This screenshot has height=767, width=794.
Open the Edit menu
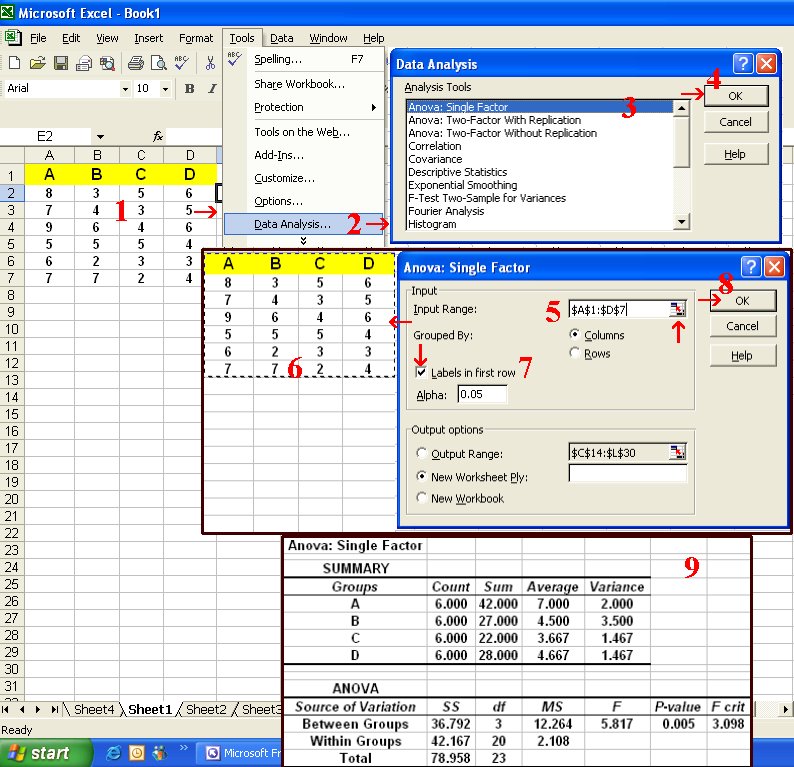(71, 38)
